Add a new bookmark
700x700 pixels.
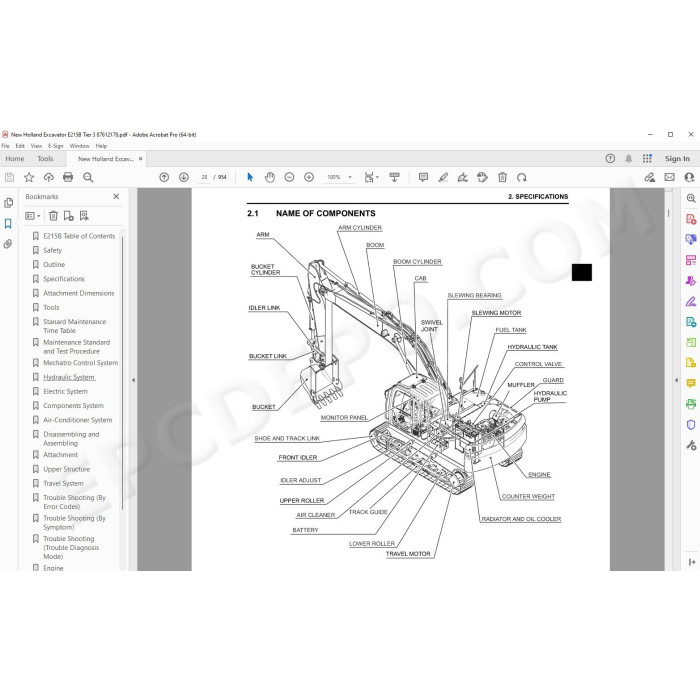click(x=68, y=216)
